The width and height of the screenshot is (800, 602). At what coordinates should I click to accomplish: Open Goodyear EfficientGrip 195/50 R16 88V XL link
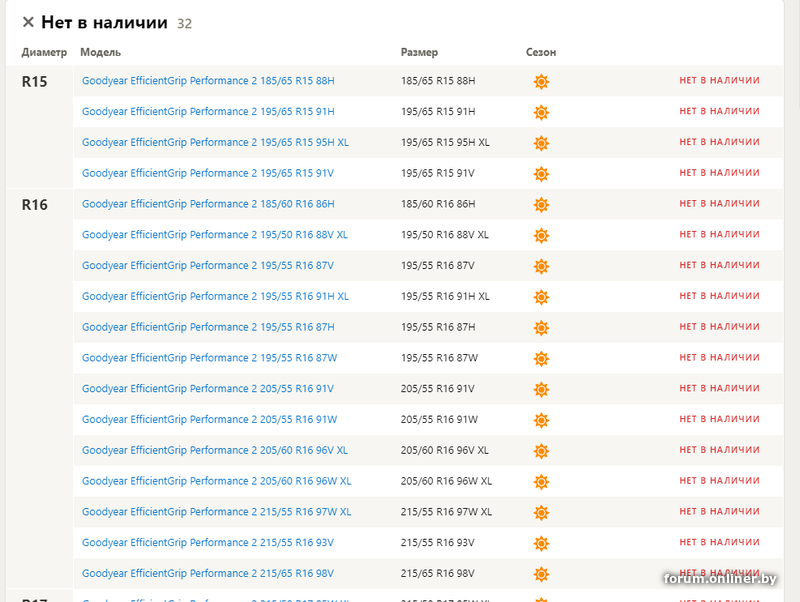(215, 235)
